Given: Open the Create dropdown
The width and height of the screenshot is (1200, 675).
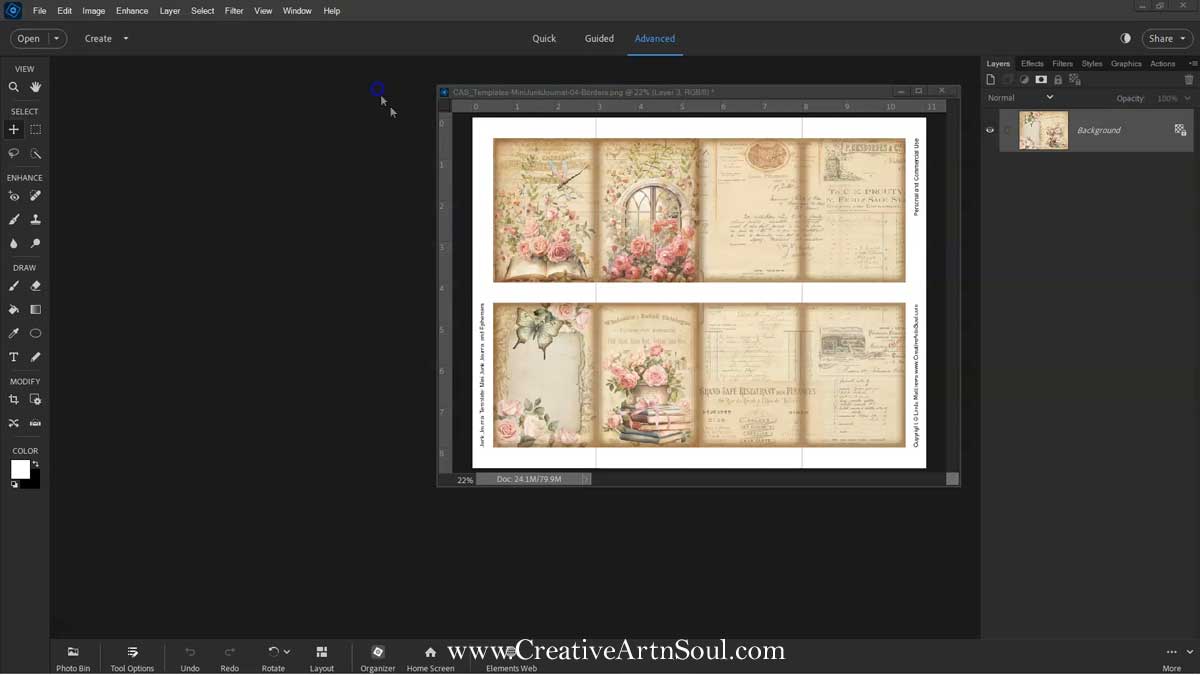Looking at the screenshot, I should coord(107,38).
